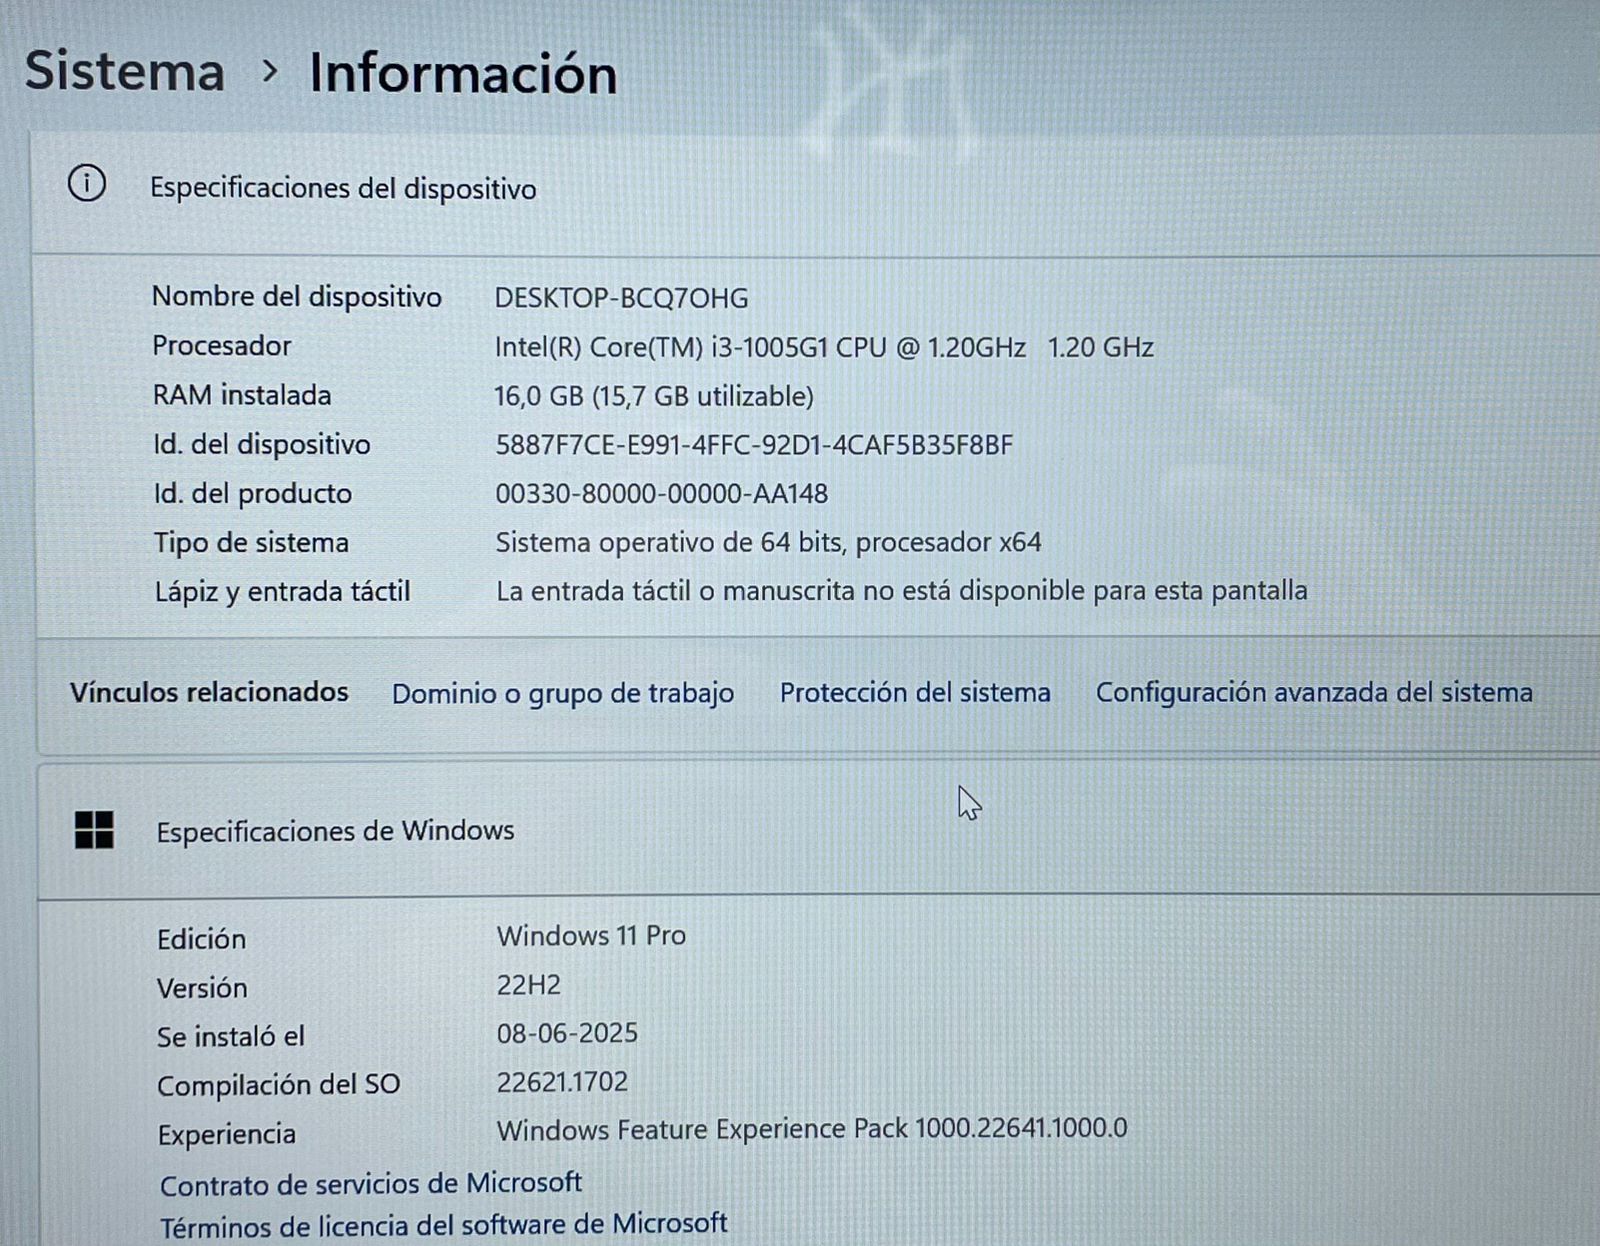The height and width of the screenshot is (1246, 1600).
Task: Click the breadcrumb chevron after Sistema
Action: 268,72
